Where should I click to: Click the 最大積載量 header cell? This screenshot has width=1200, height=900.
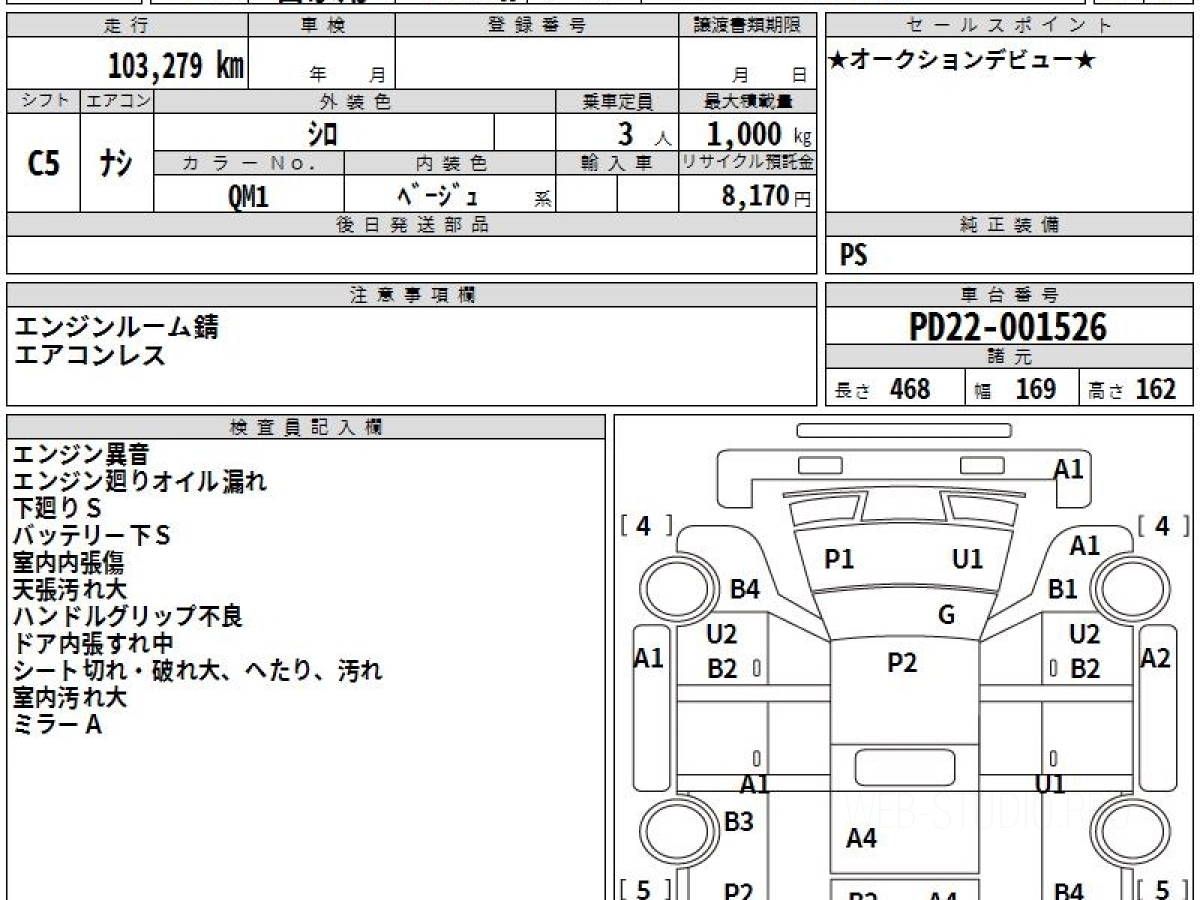point(748,101)
